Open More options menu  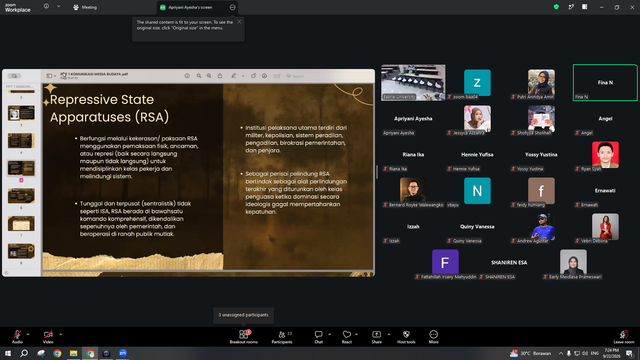click(433, 337)
